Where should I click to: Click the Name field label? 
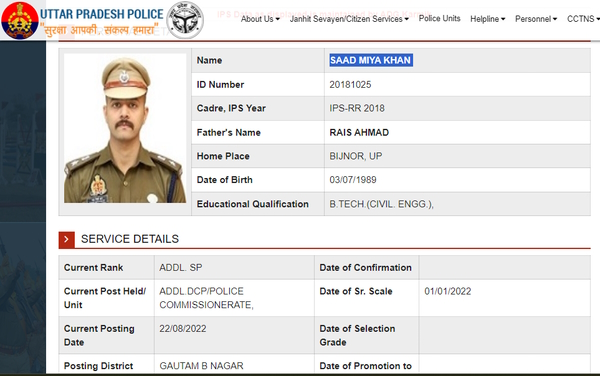pos(209,60)
